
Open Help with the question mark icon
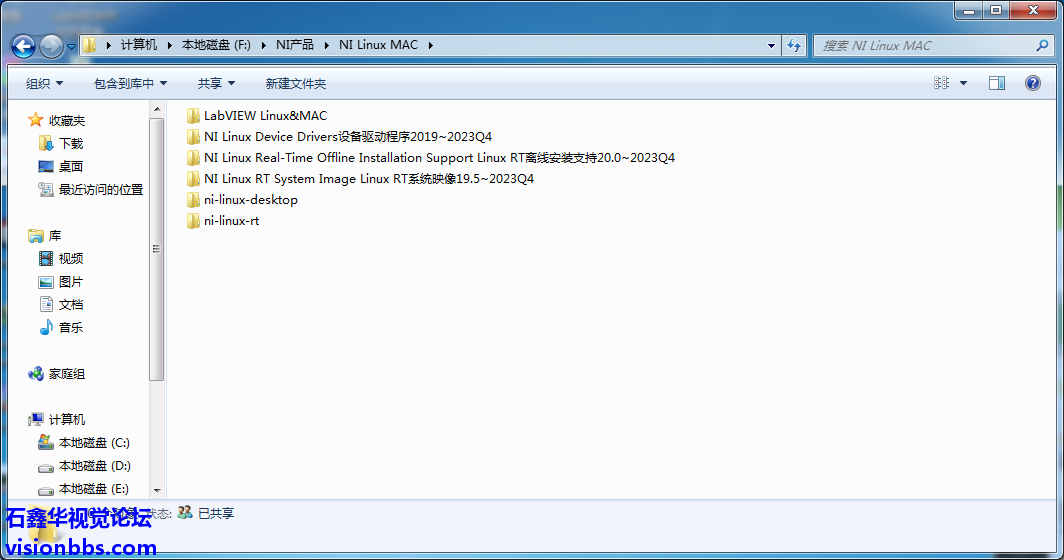[1033, 83]
